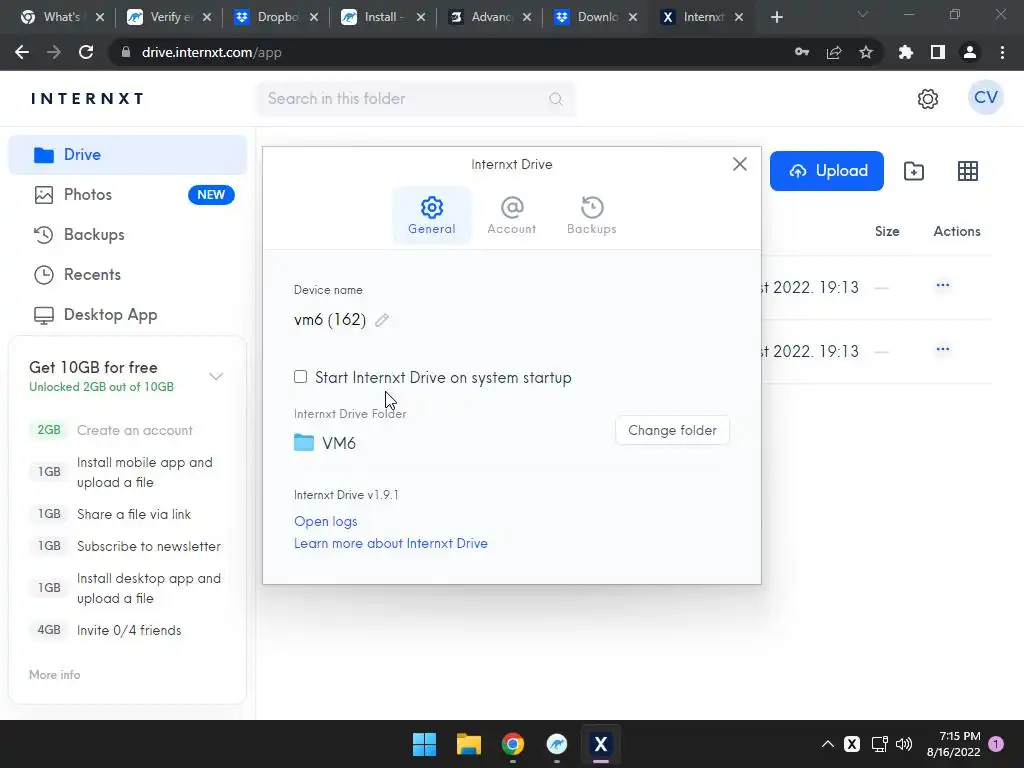
Task: Click the More info link
Action: [54, 675]
